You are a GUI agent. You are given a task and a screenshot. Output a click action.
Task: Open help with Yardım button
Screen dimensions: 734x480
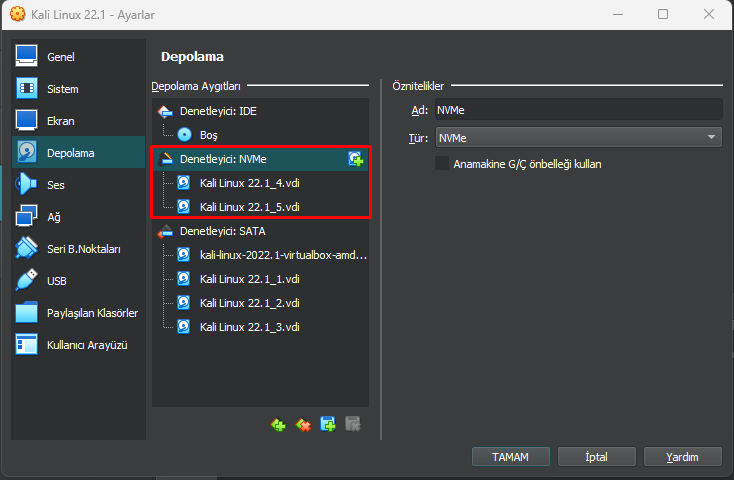pyautogui.click(x=683, y=457)
